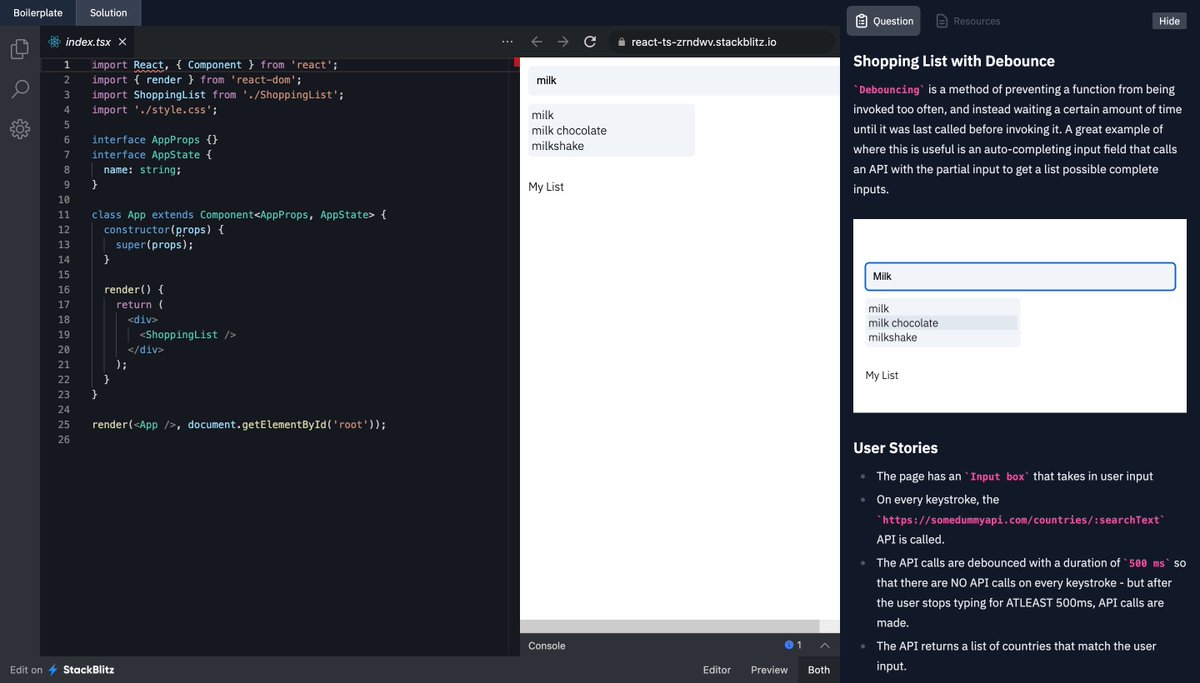The width and height of the screenshot is (1200, 683).
Task: Reload the preview page
Action: pos(590,42)
